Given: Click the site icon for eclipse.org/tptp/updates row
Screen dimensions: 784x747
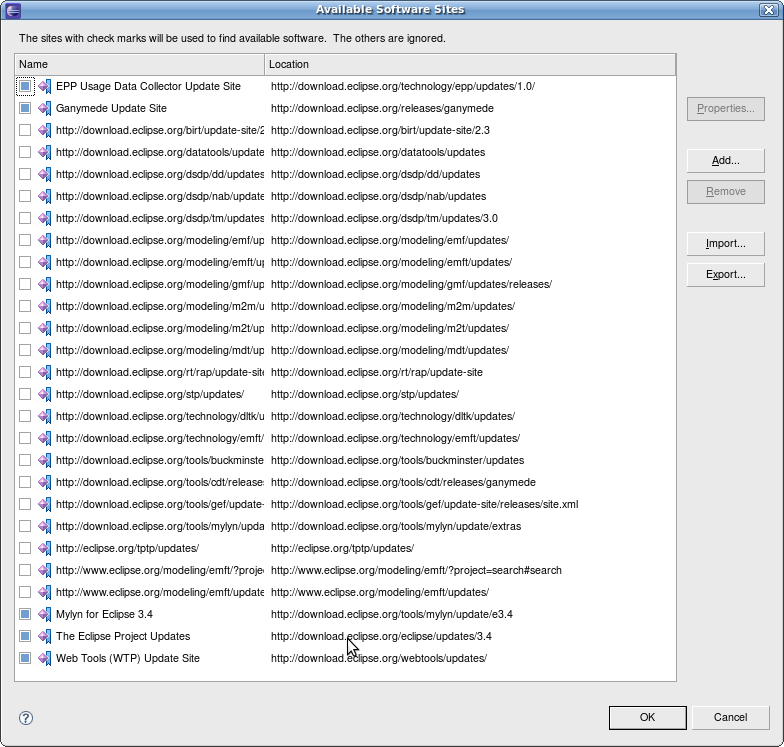Looking at the screenshot, I should pos(44,548).
